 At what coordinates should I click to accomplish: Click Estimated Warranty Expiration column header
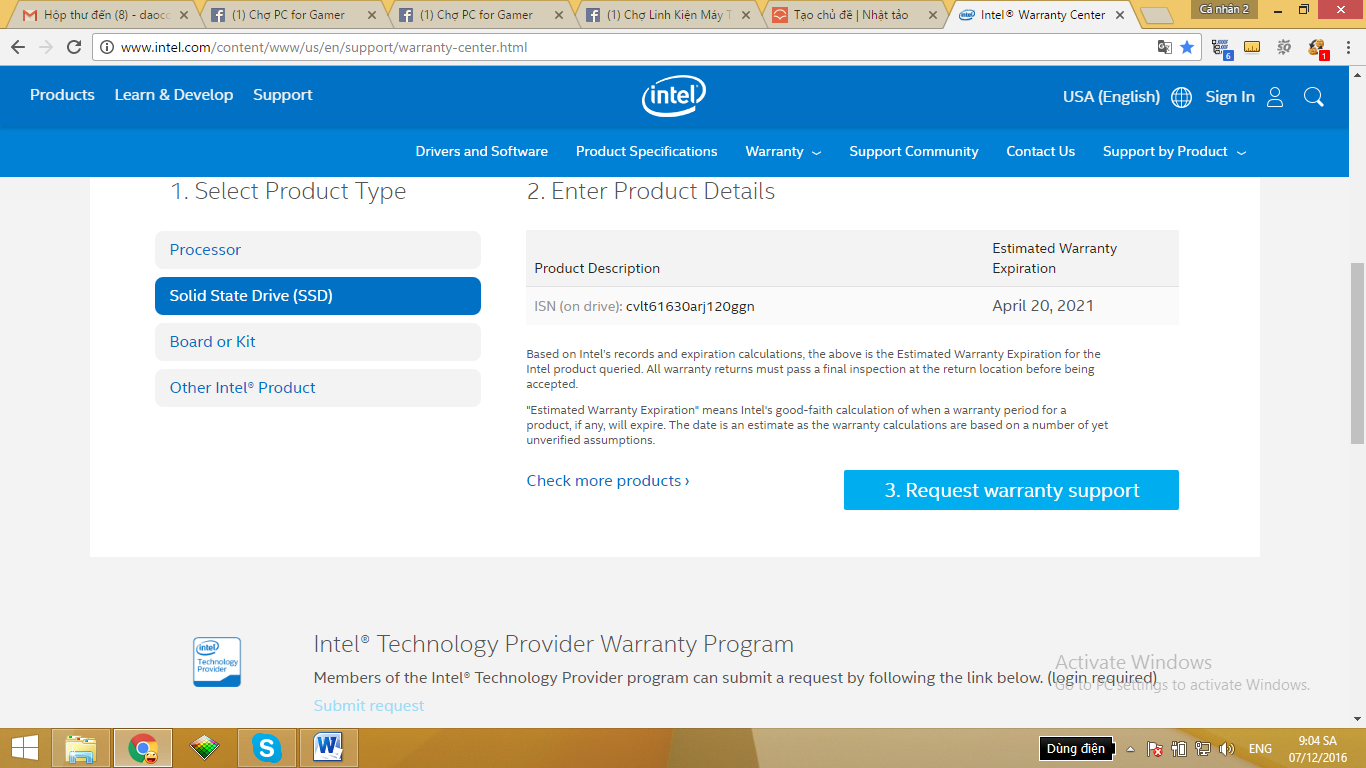click(1054, 258)
